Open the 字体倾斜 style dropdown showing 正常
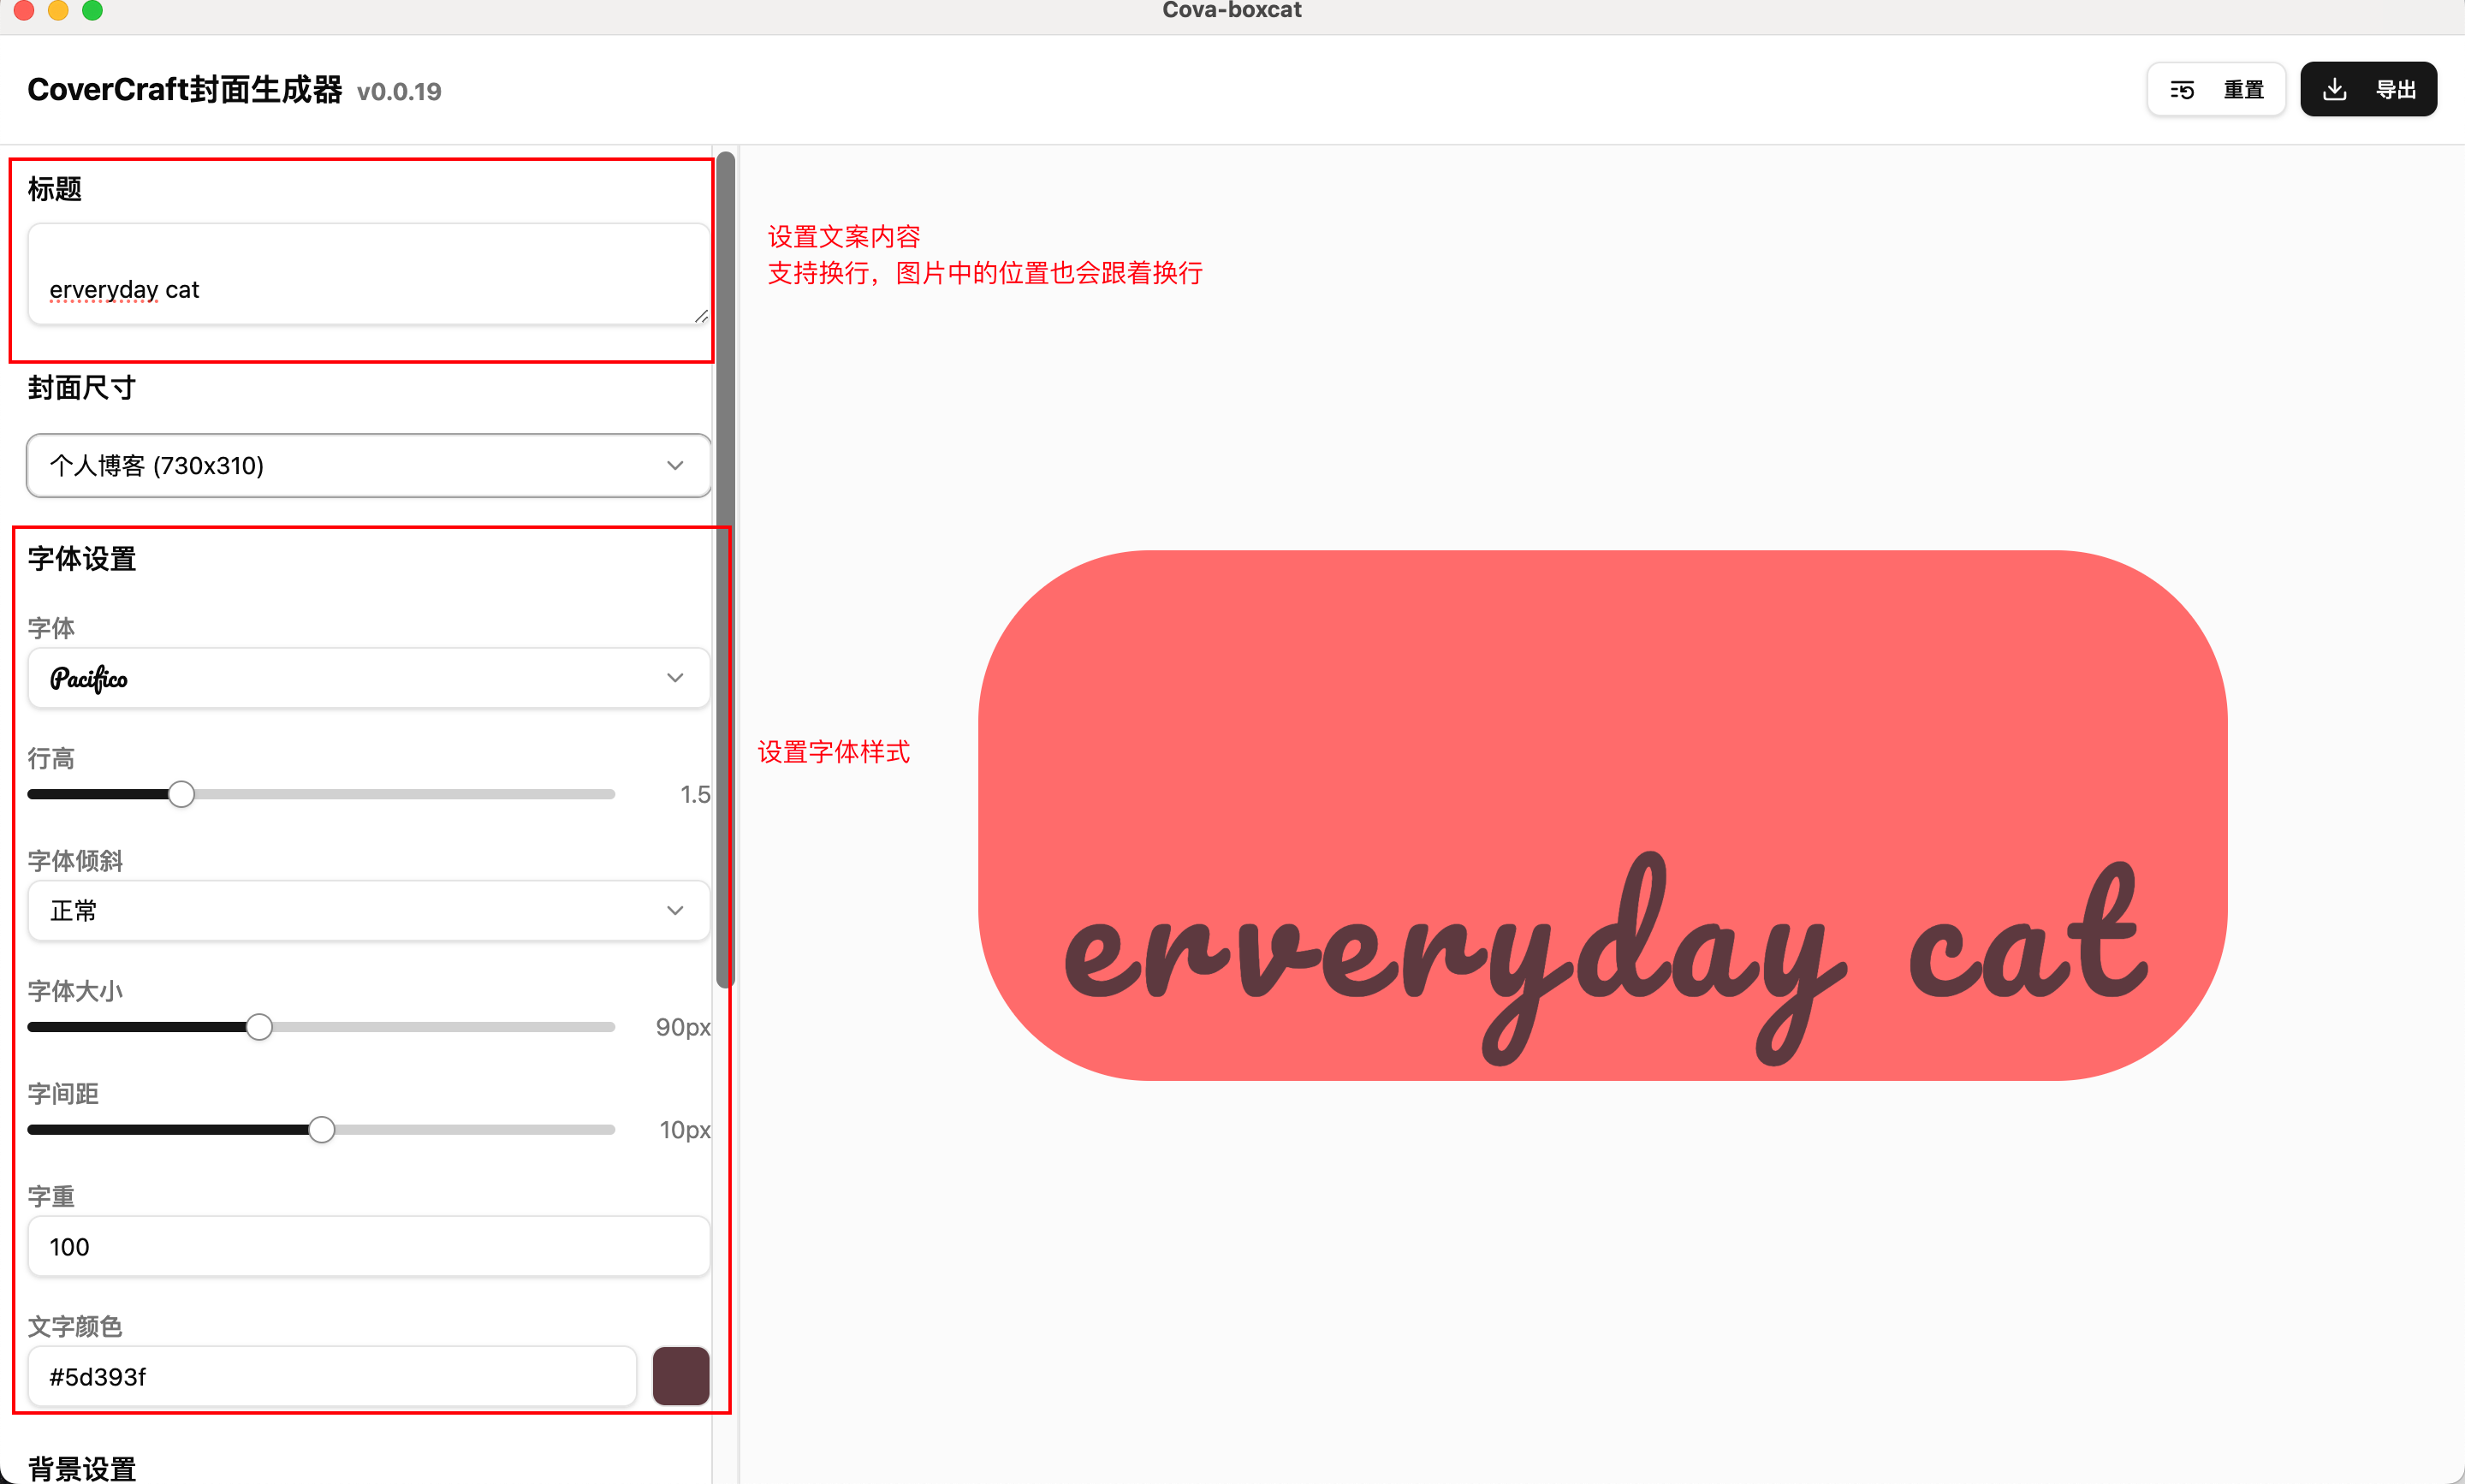The image size is (2465, 1484). click(368, 911)
